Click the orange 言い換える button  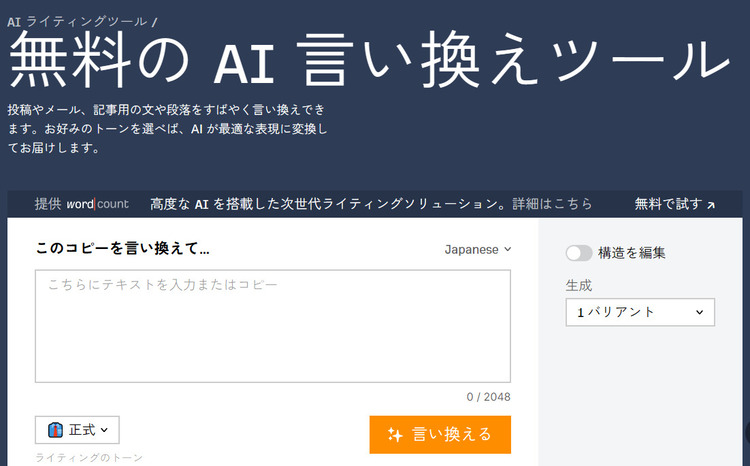[440, 434]
